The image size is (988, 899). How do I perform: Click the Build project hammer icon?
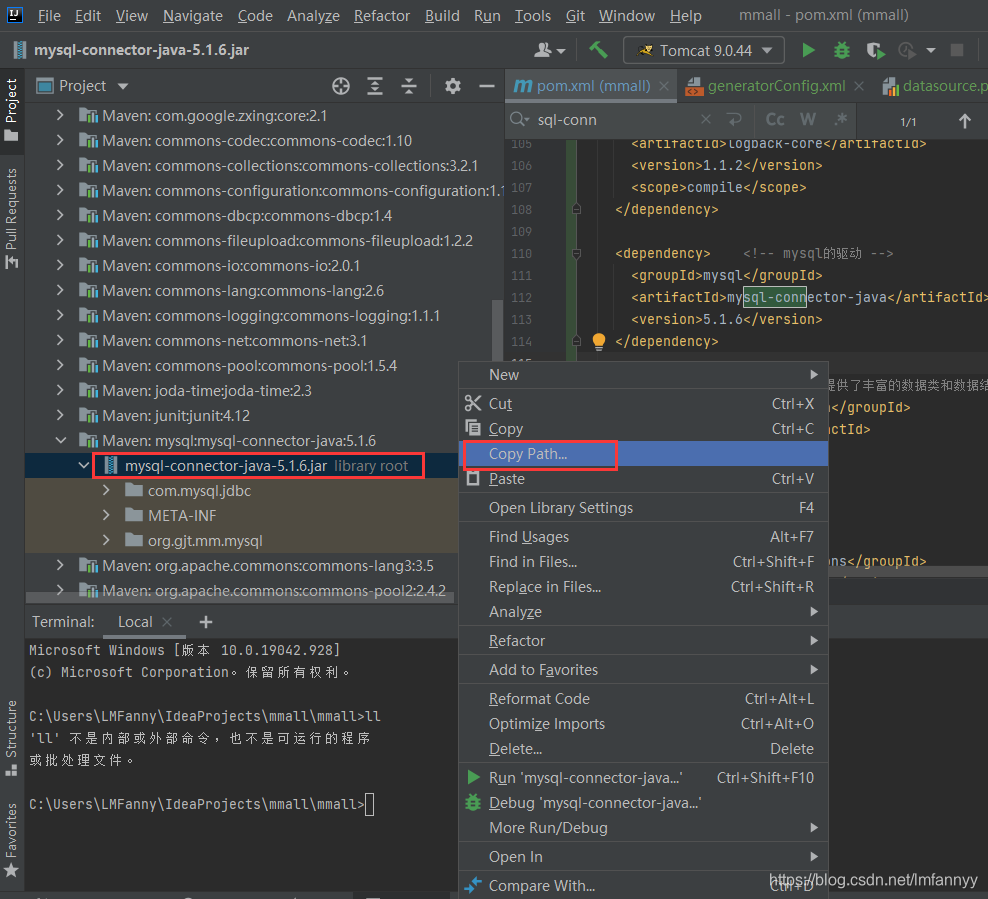[x=598, y=50]
